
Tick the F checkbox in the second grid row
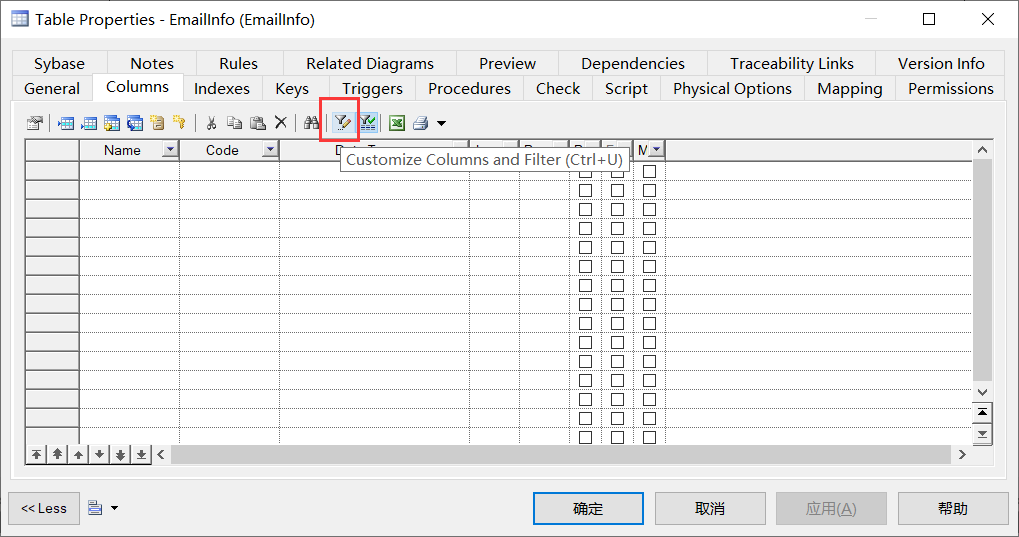coord(617,190)
